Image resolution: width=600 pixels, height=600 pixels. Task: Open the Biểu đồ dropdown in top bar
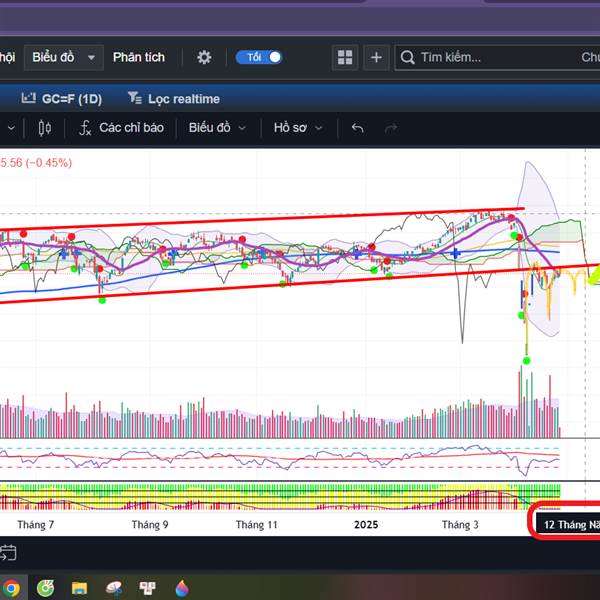(64, 57)
